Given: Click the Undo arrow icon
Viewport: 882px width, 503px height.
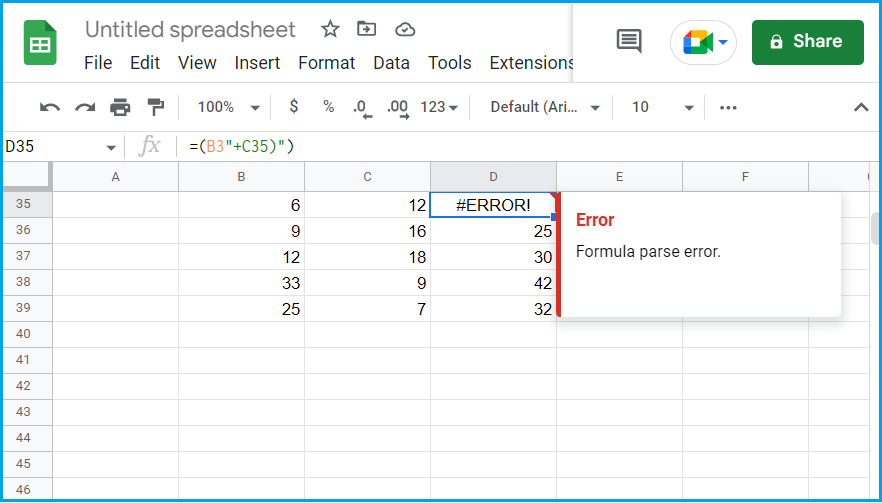Looking at the screenshot, I should pos(50,107).
